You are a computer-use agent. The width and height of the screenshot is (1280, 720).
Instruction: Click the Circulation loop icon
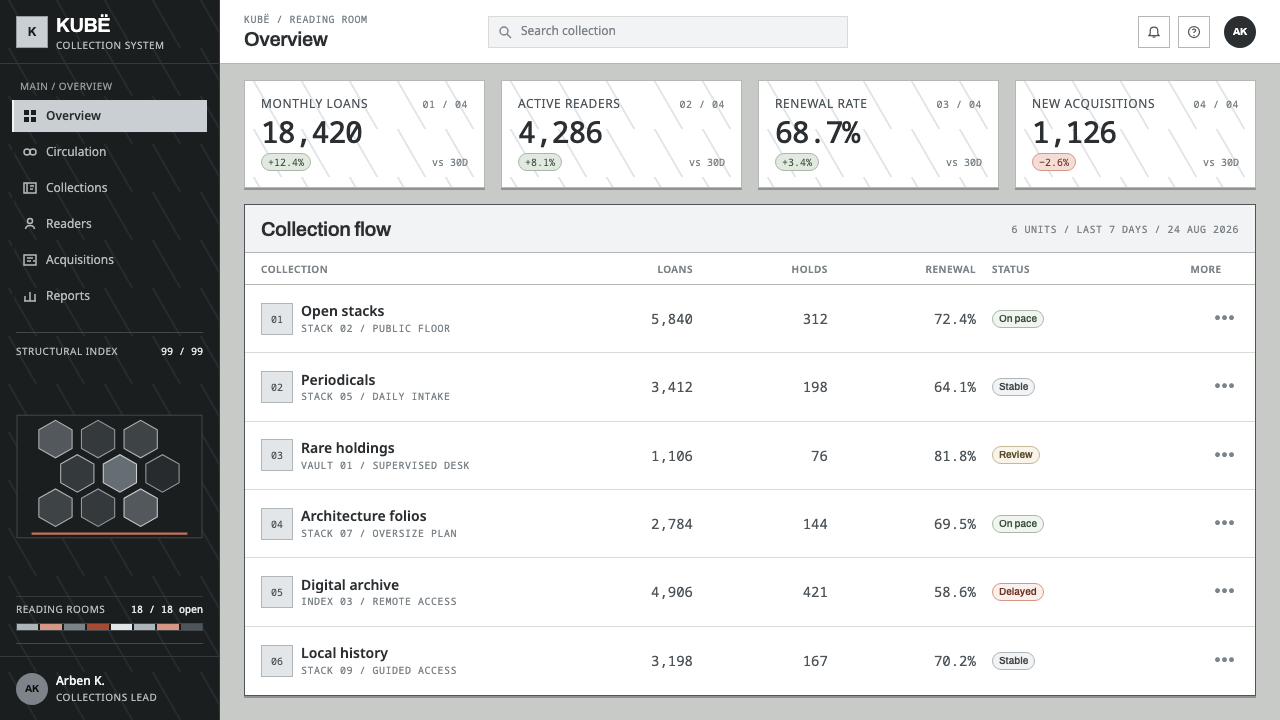pyautogui.click(x=30, y=152)
